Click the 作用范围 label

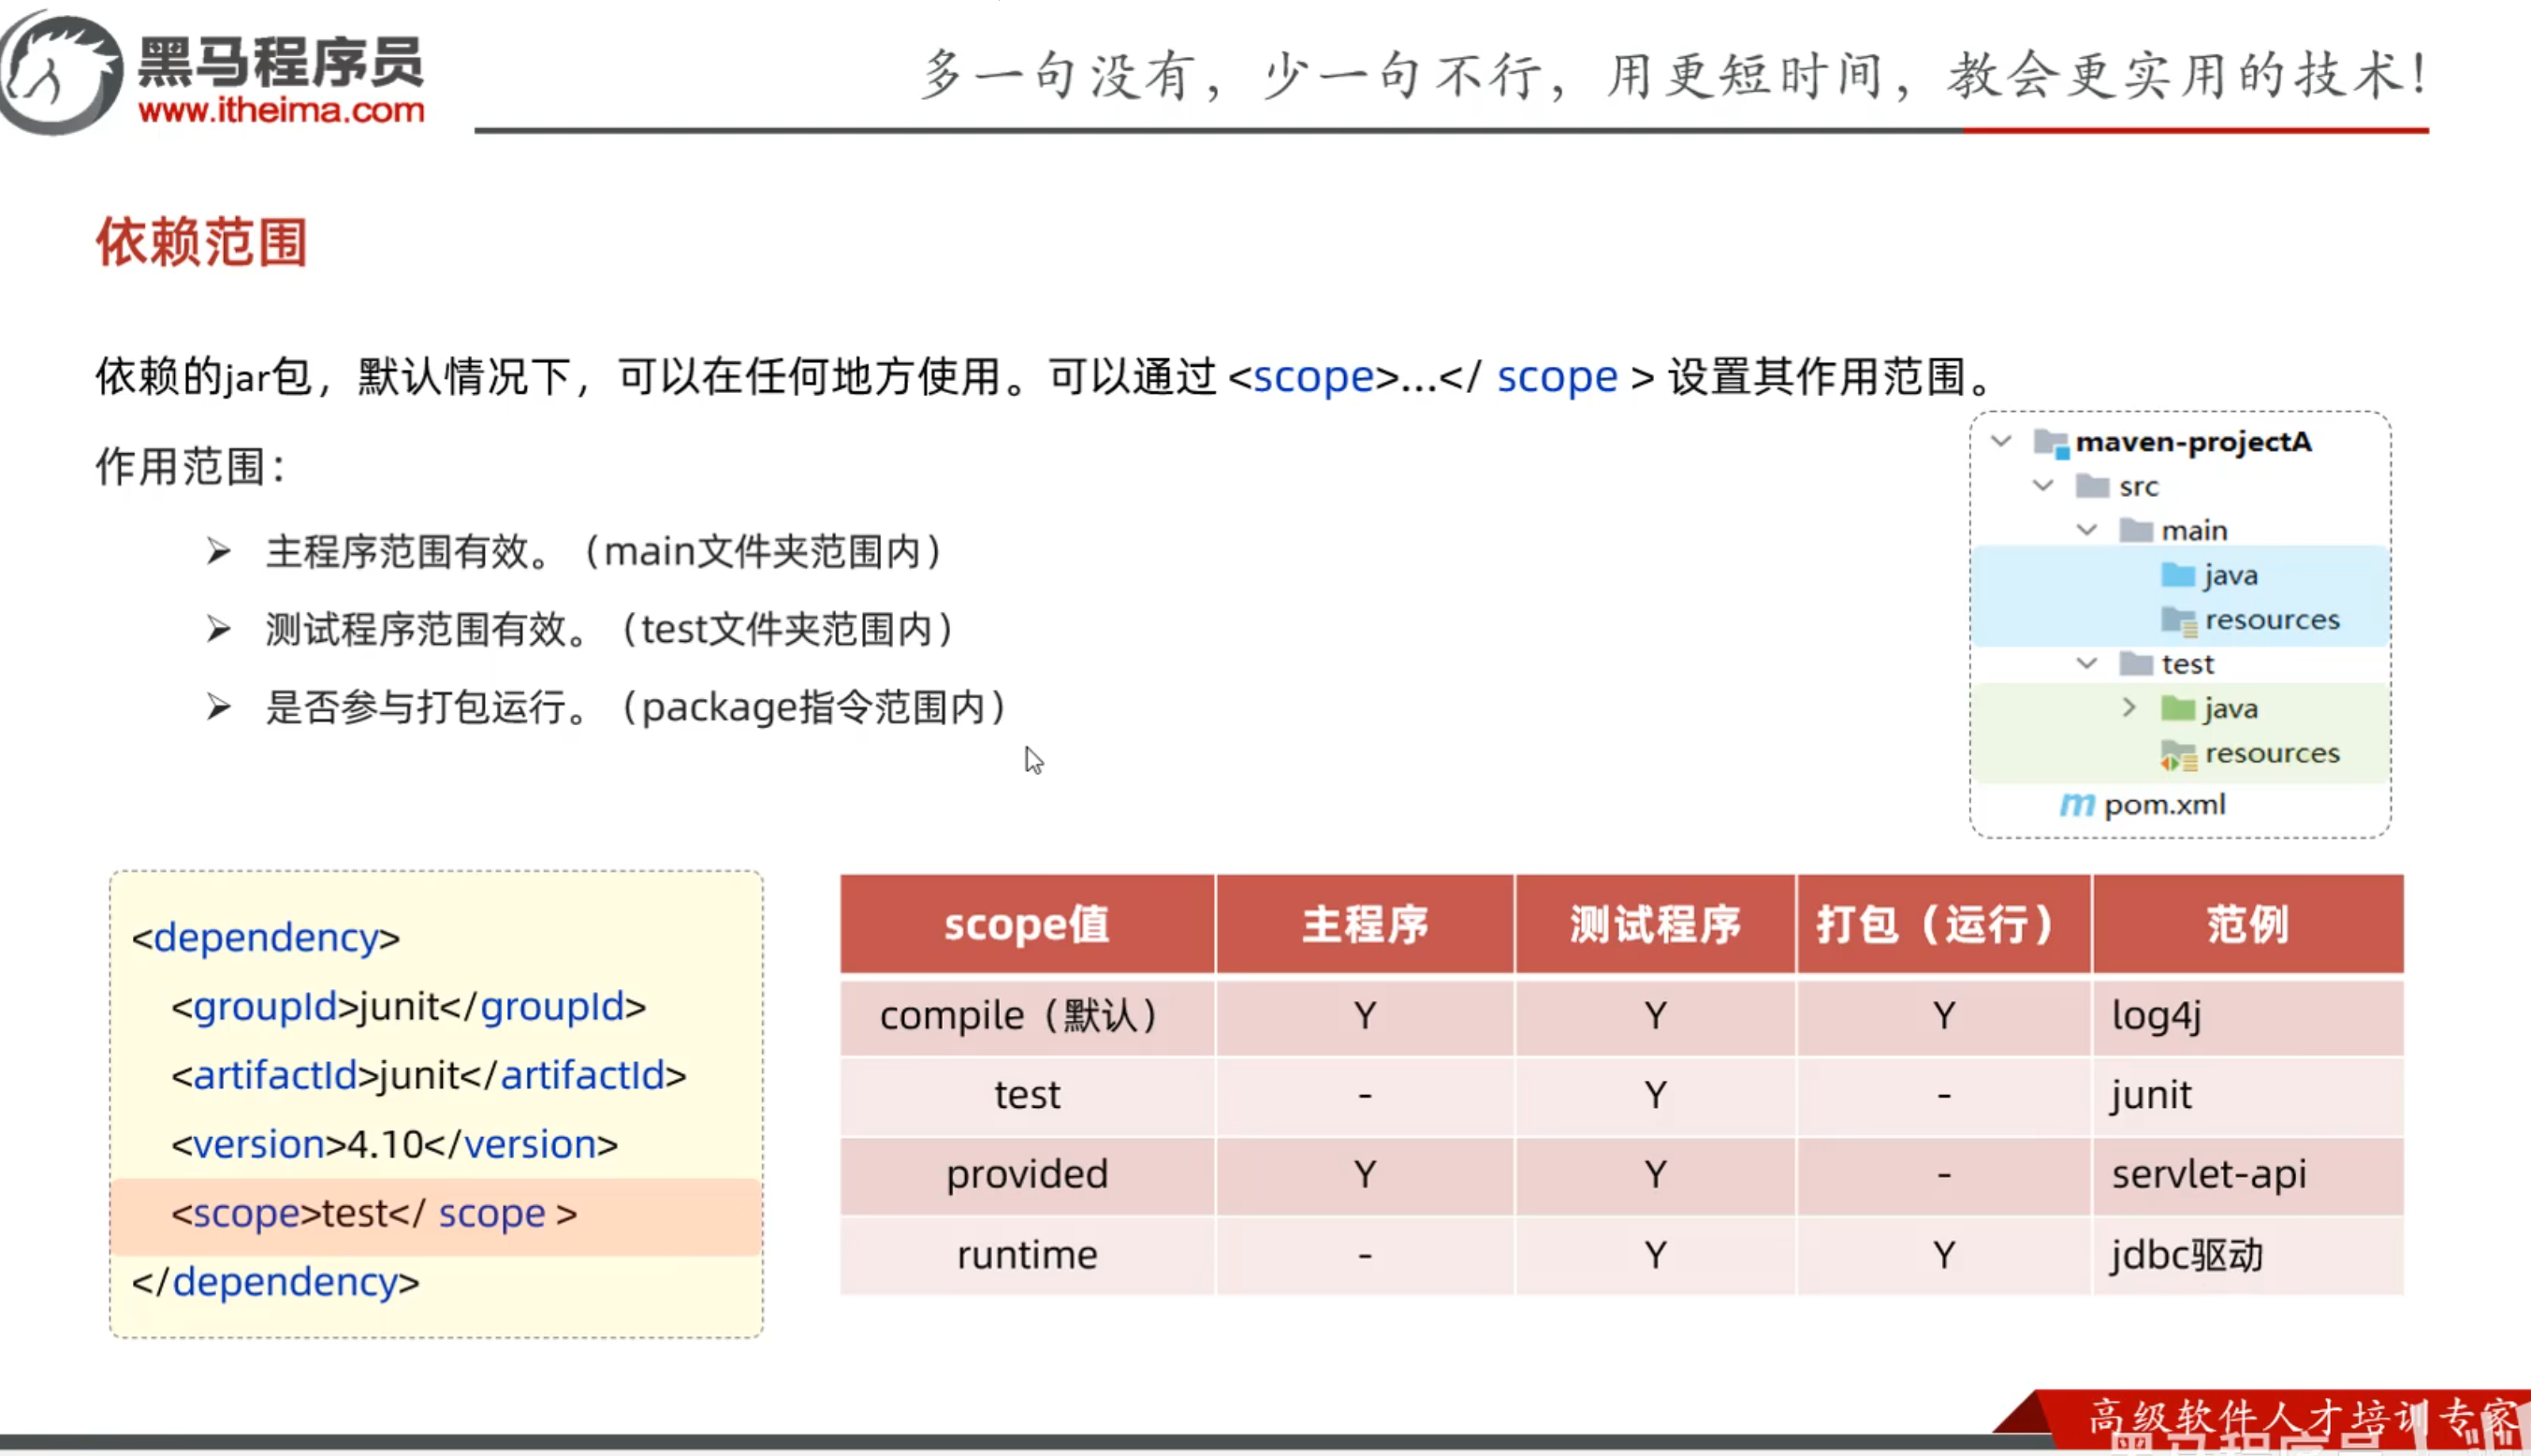tap(190, 466)
